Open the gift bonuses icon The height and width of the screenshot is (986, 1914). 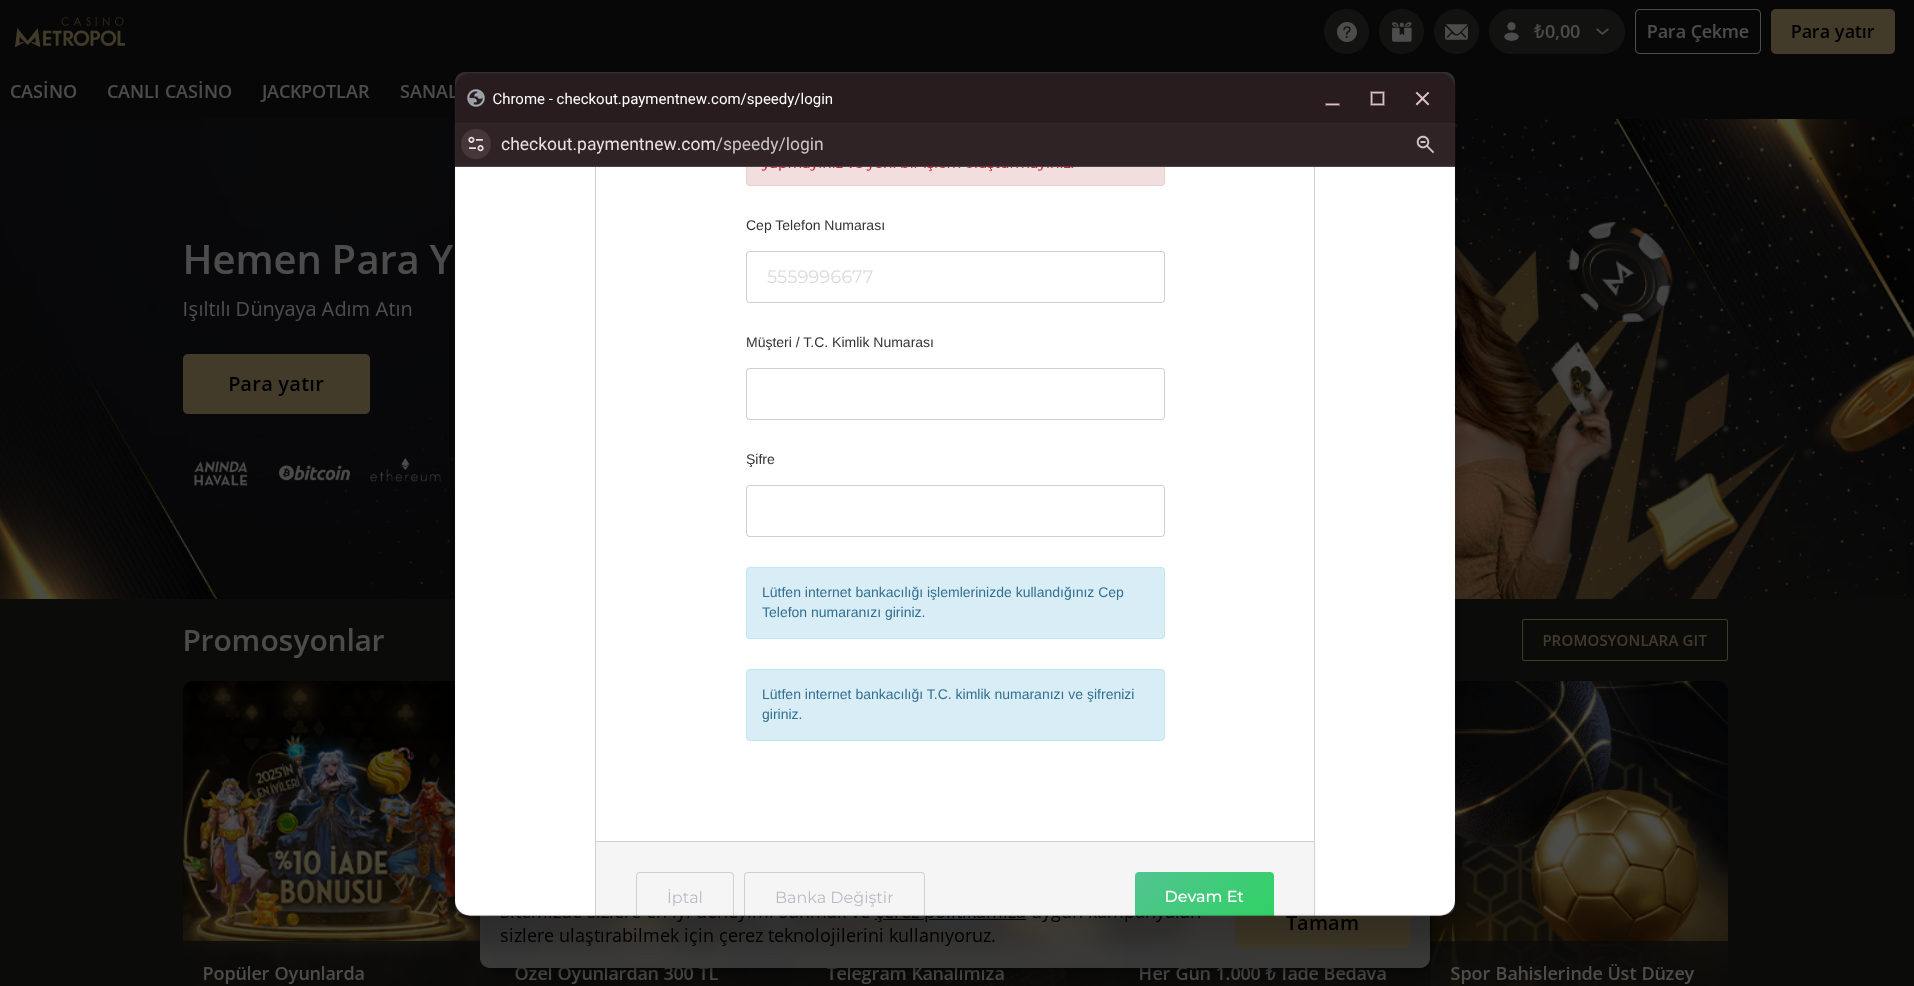[1401, 32]
